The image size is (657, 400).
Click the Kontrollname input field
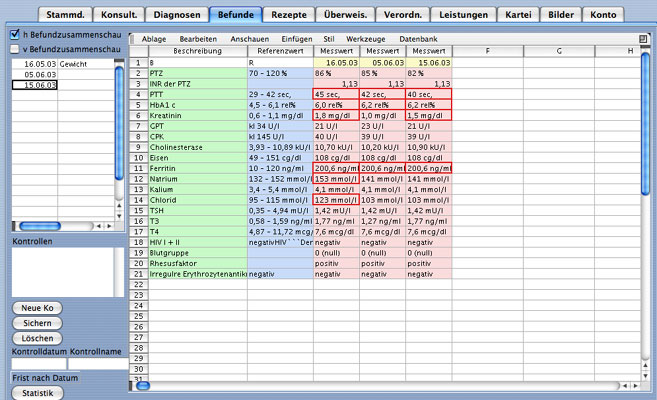98,364
